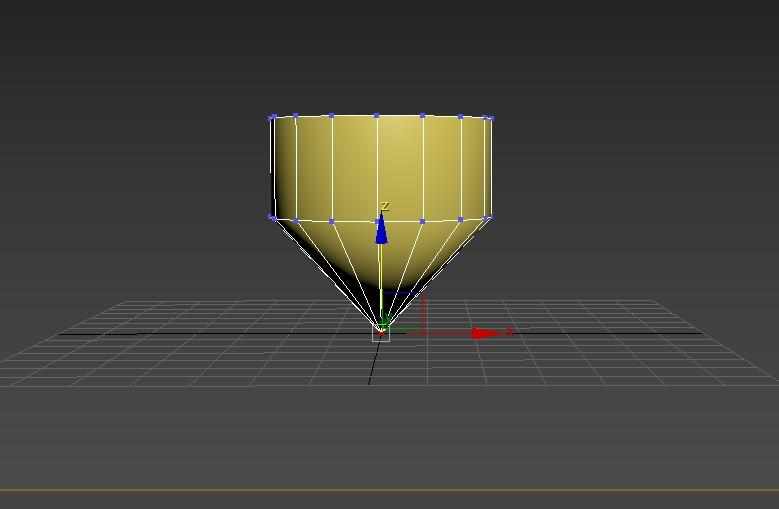Screen dimensions: 779x509
Task: Click the orange line at viewport bottom
Action: point(389,490)
